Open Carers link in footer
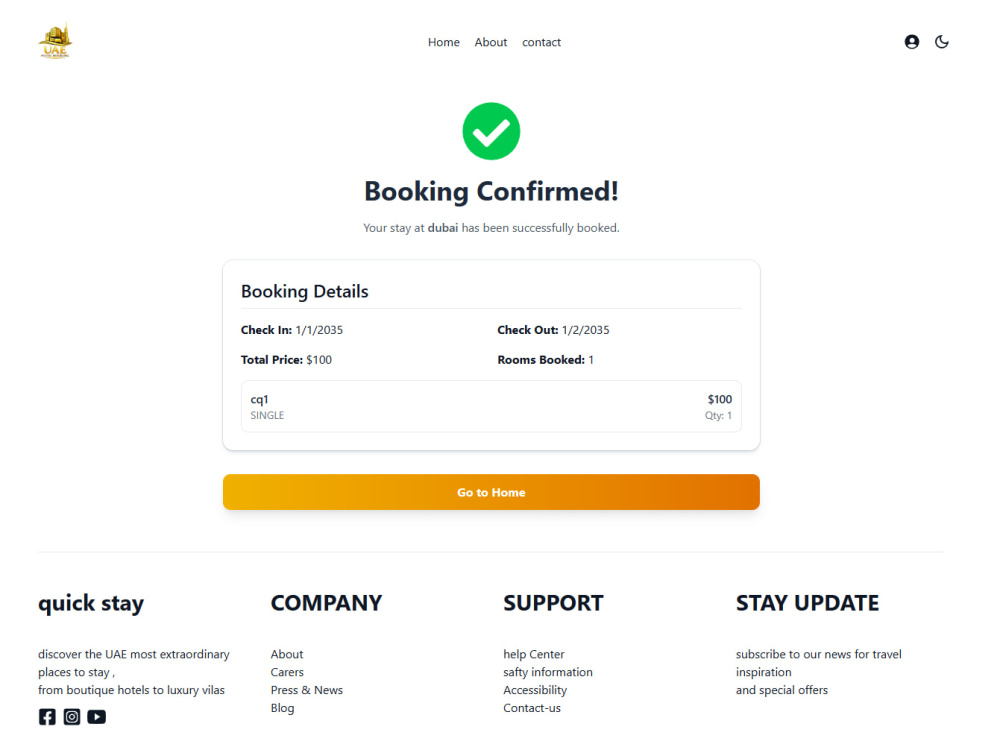1000x750 pixels. click(x=287, y=672)
